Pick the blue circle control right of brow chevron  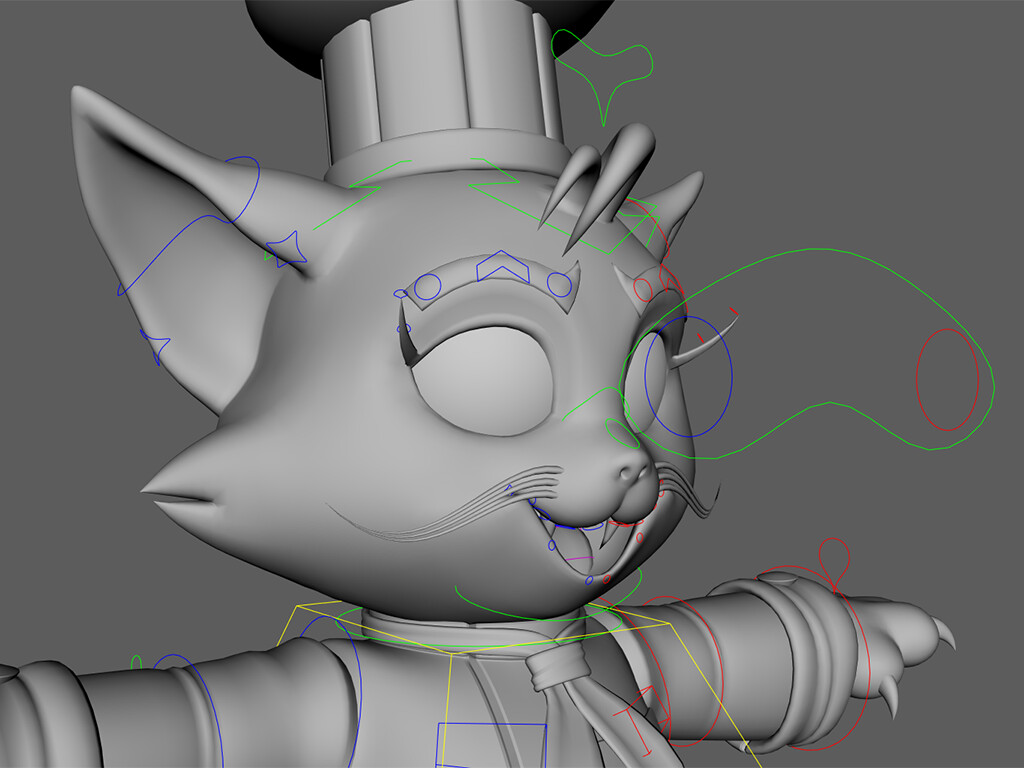point(559,285)
